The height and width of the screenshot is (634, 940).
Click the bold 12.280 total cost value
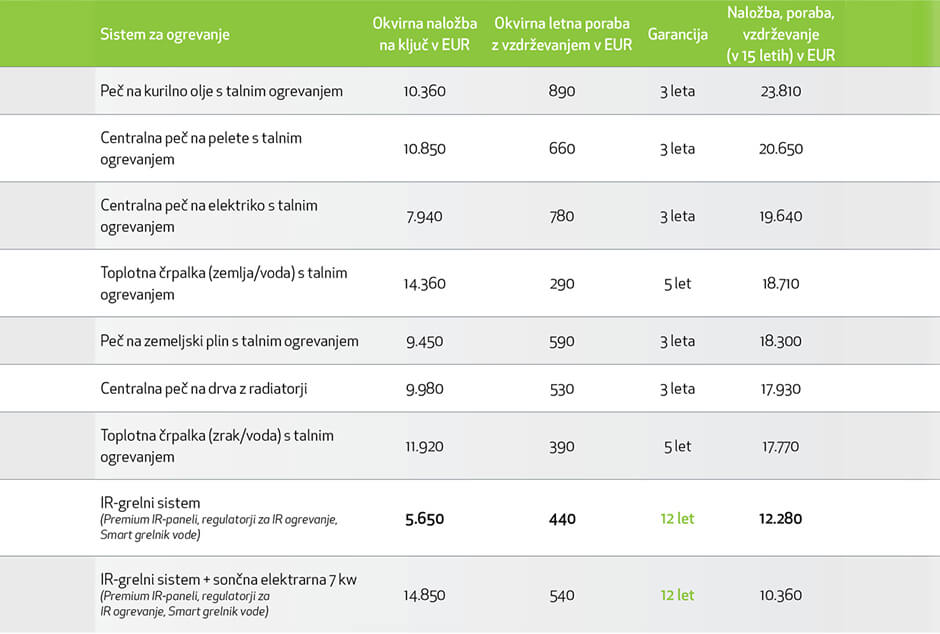pos(781,519)
